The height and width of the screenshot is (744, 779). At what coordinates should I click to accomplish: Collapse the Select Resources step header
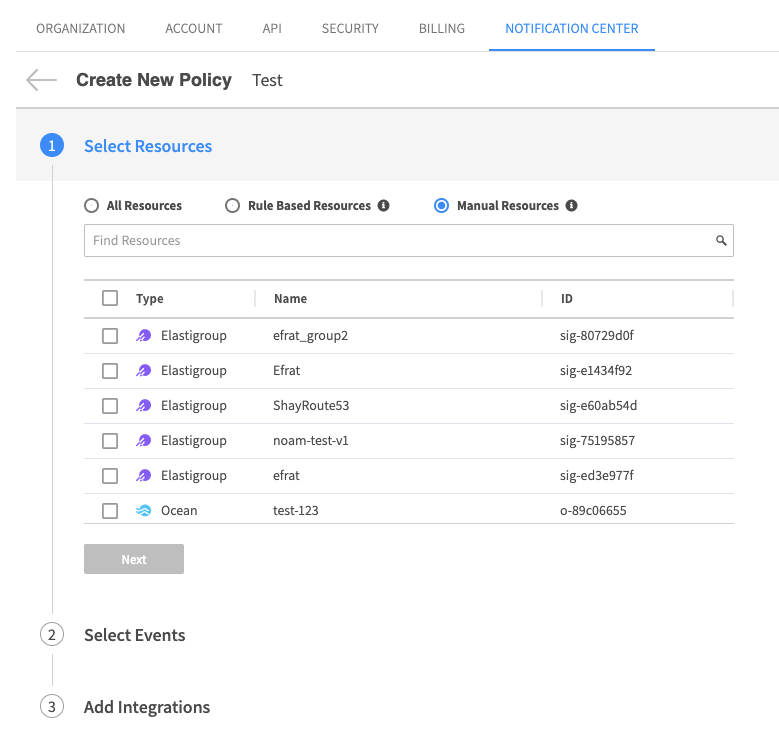click(x=148, y=146)
